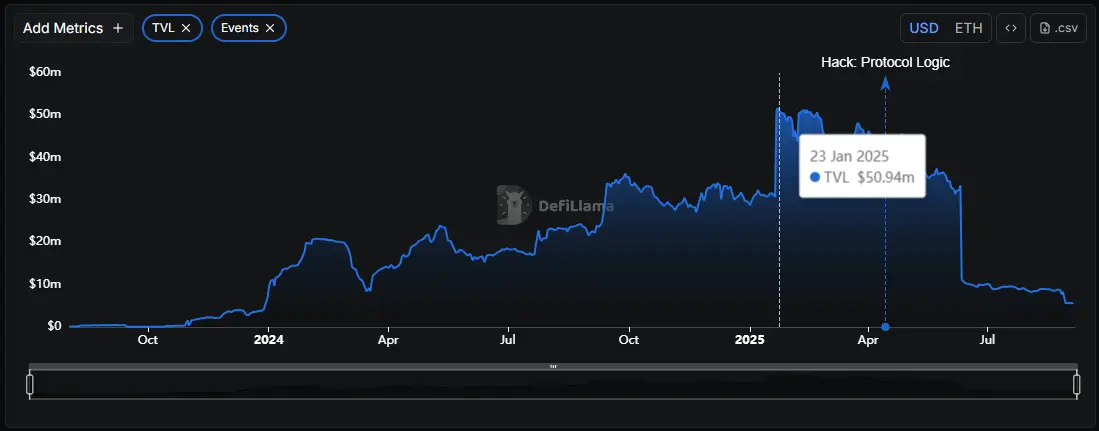Click the hack event arrowhead above the chart
Image resolution: width=1099 pixels, height=431 pixels.
tap(885, 84)
